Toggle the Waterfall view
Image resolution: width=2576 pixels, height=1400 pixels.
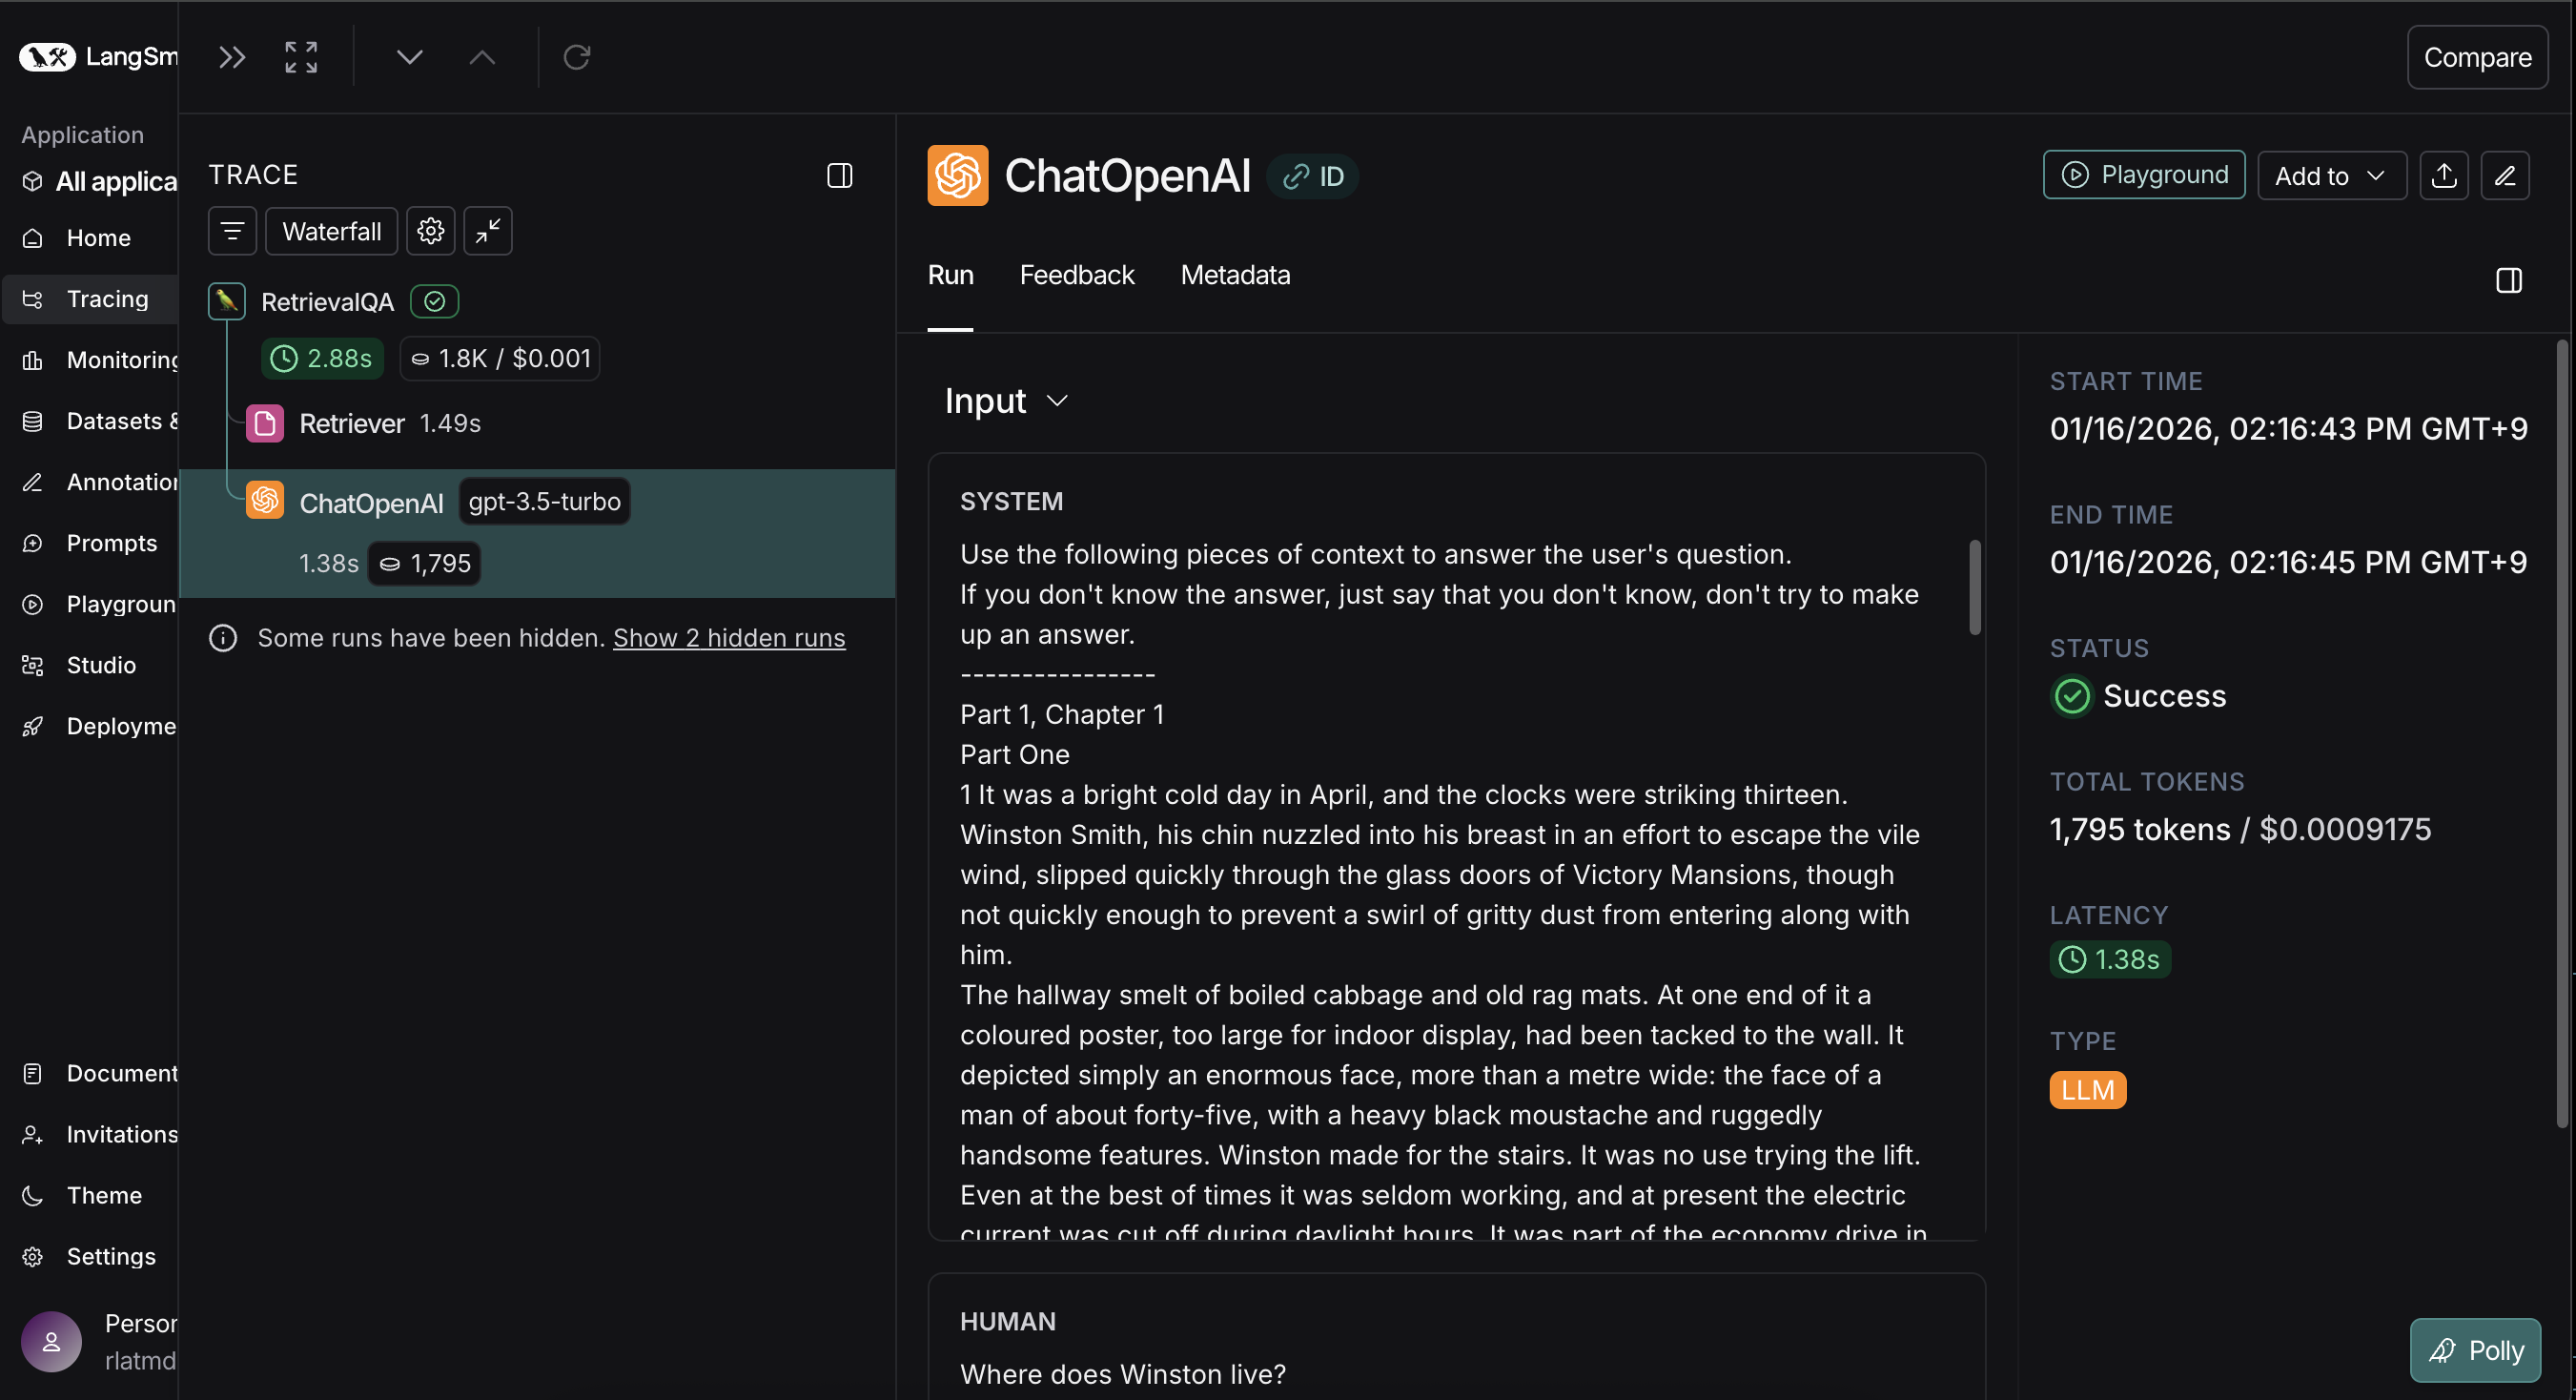pos(331,231)
